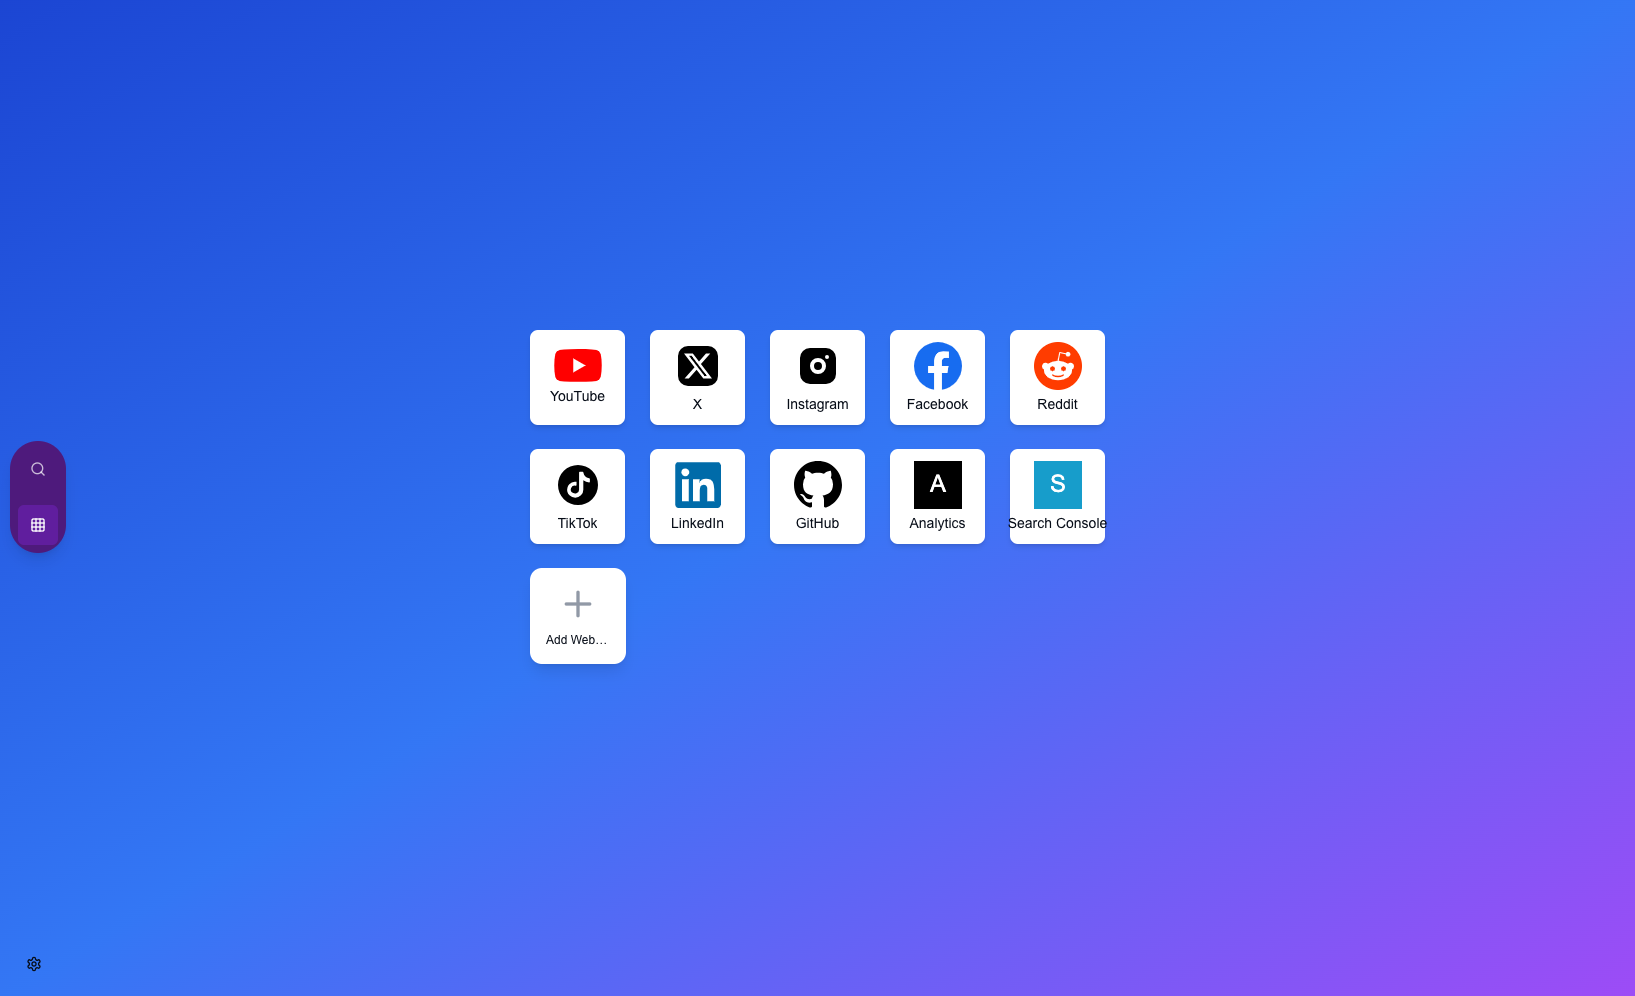Image resolution: width=1635 pixels, height=996 pixels.
Task: Launch the Instagram shortcut
Action: coord(817,377)
